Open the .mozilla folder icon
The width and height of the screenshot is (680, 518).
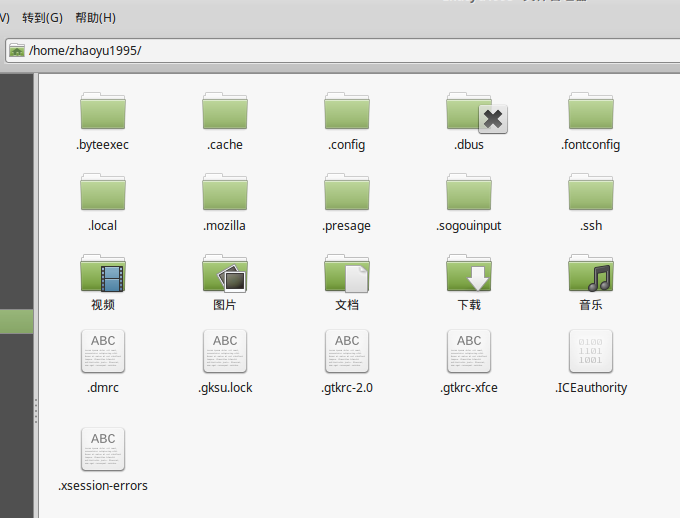(225, 192)
